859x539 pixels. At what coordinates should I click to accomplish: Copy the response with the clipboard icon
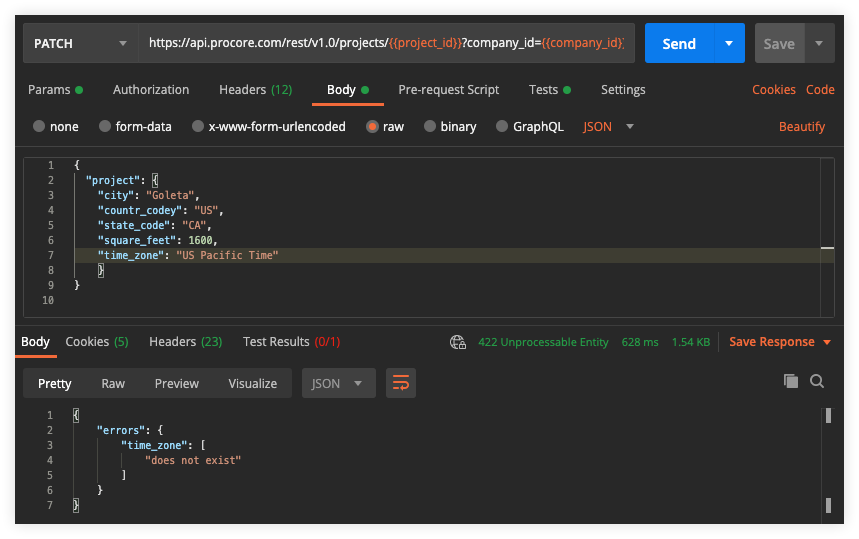[791, 381]
